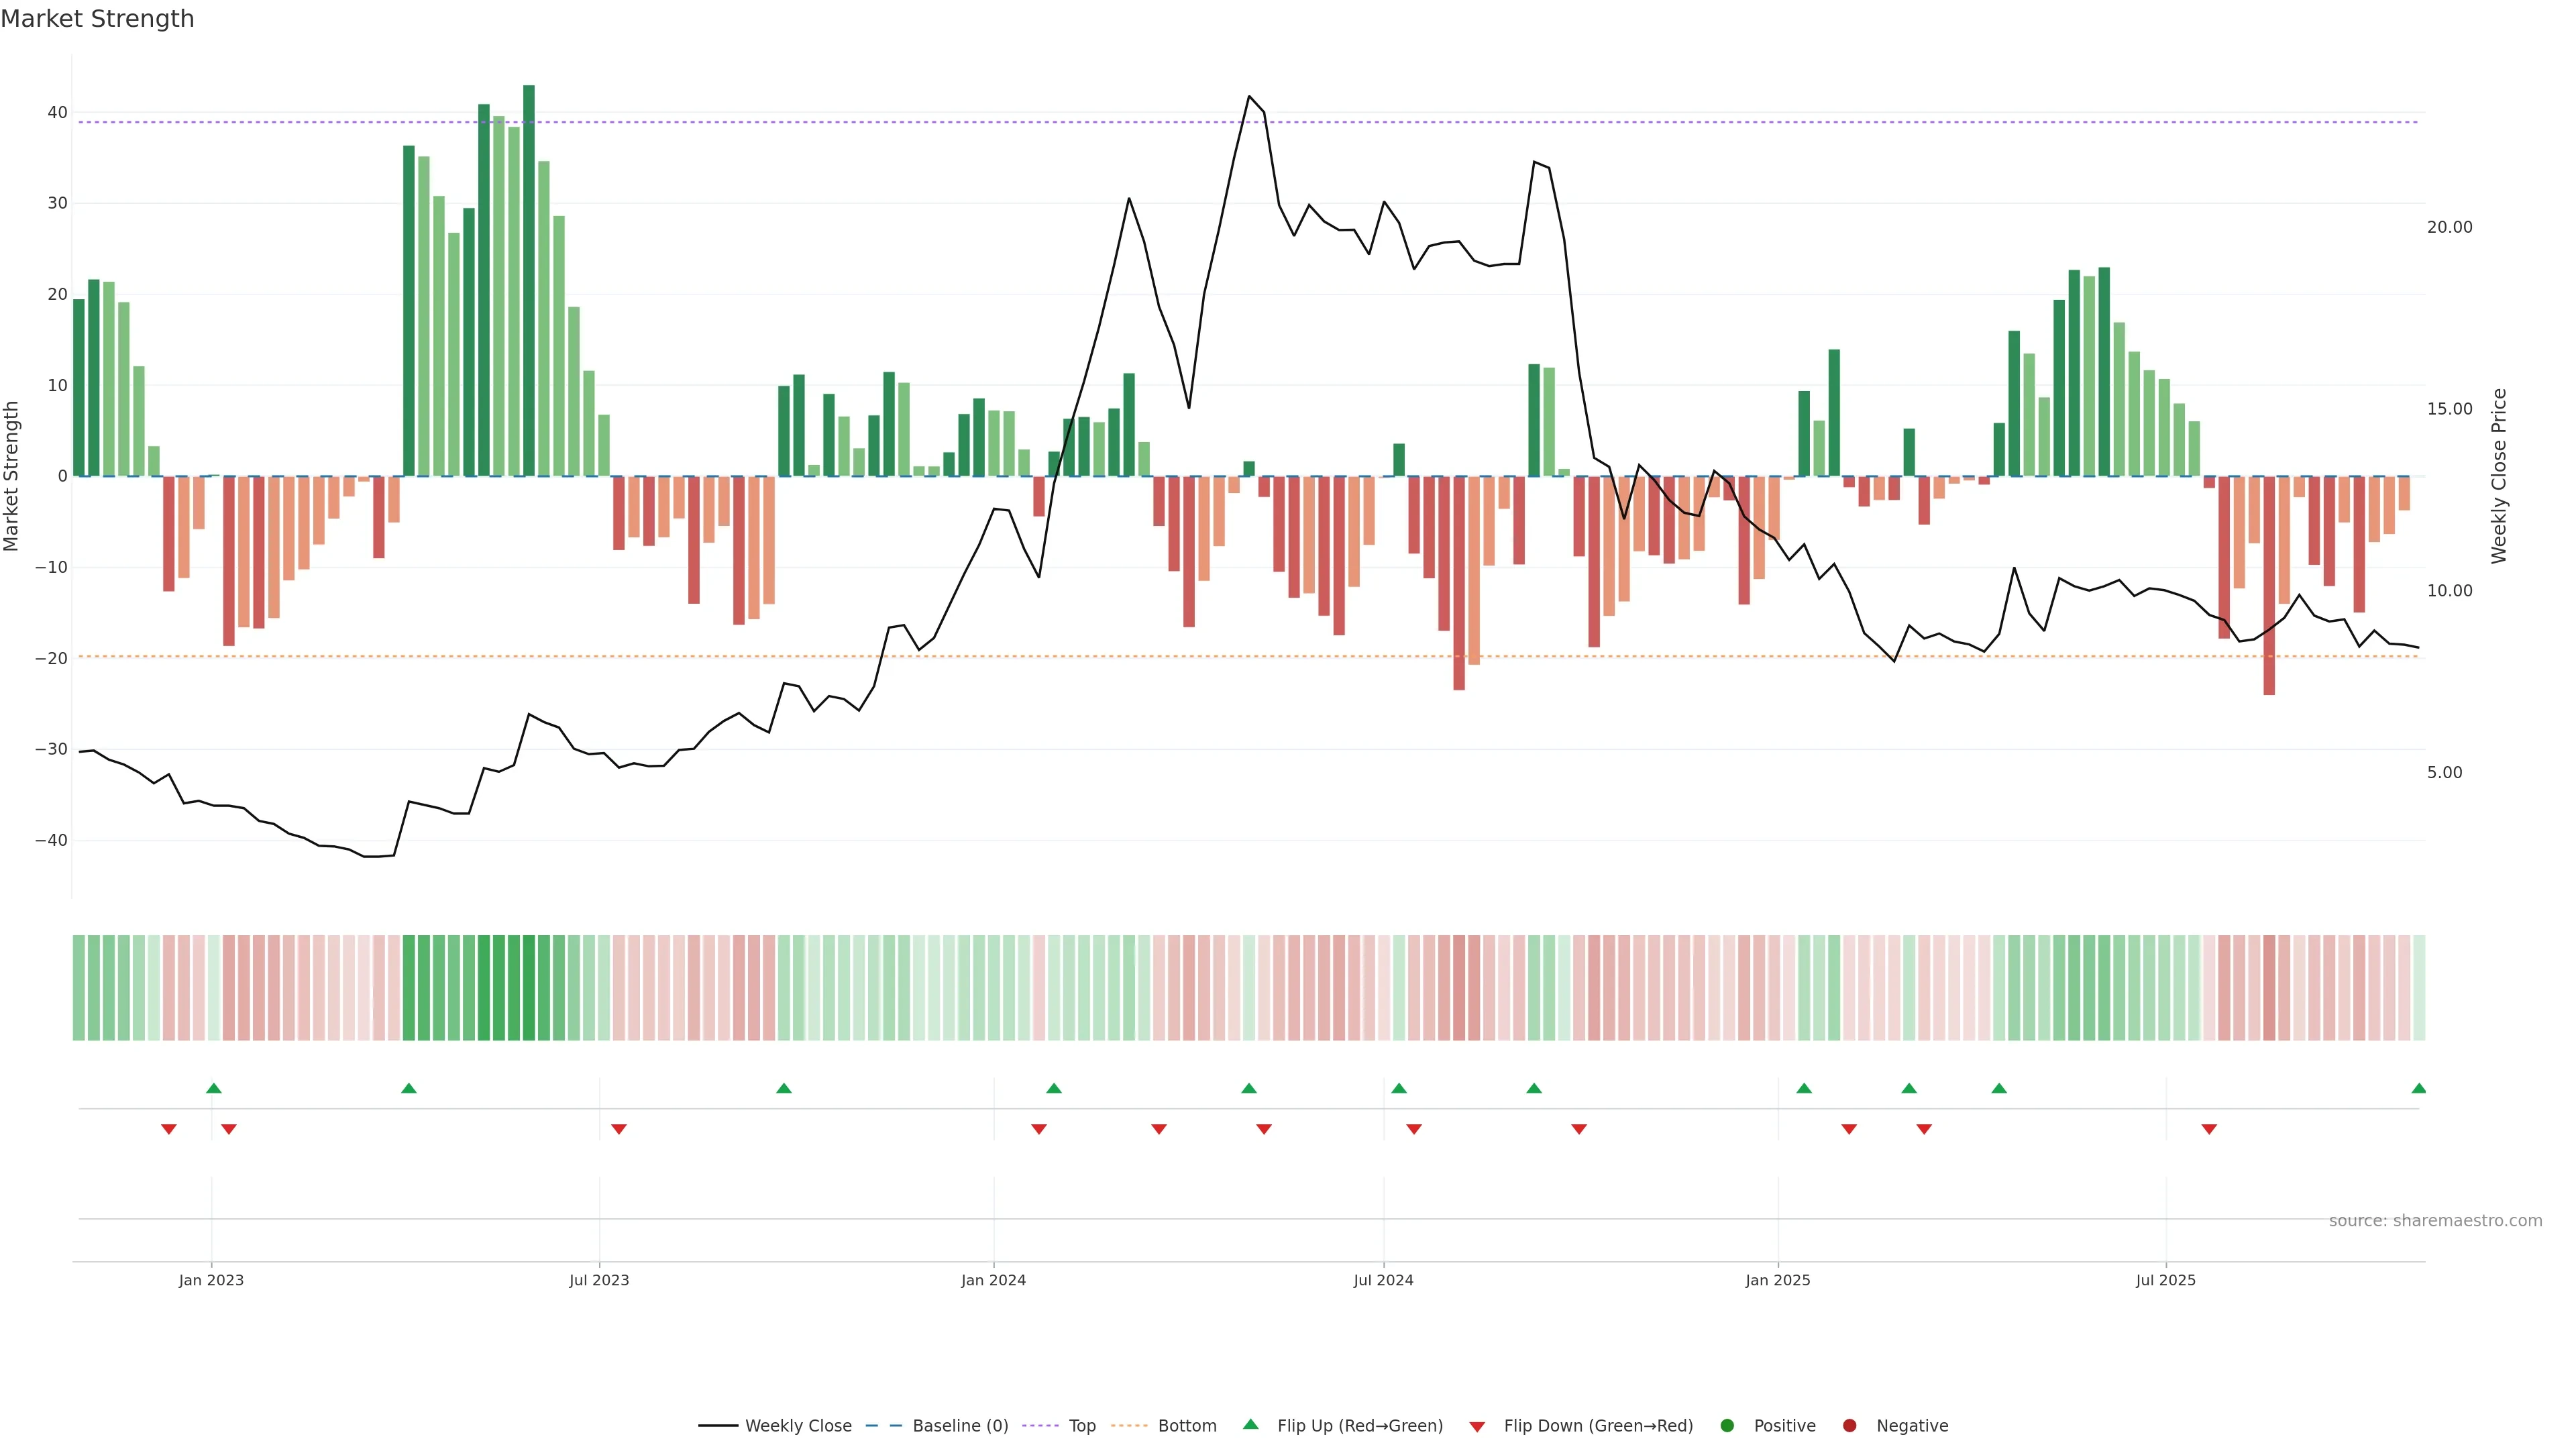Click the last green flip-up marker at far right

[2418, 1088]
